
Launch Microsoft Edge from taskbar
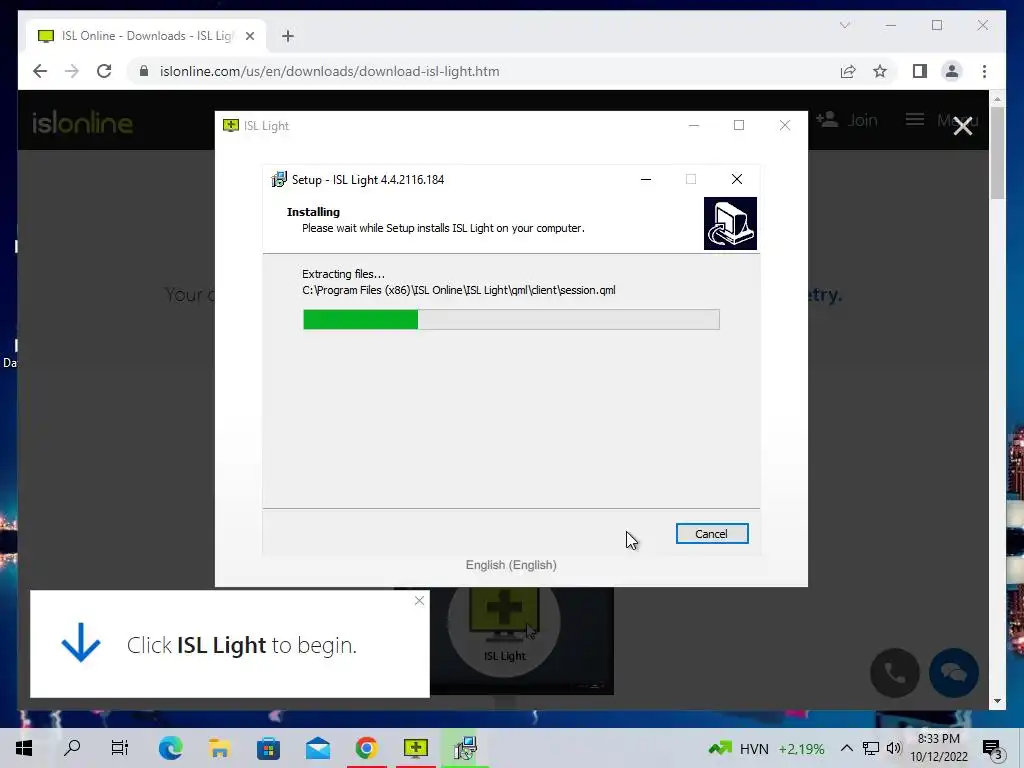[x=170, y=748]
